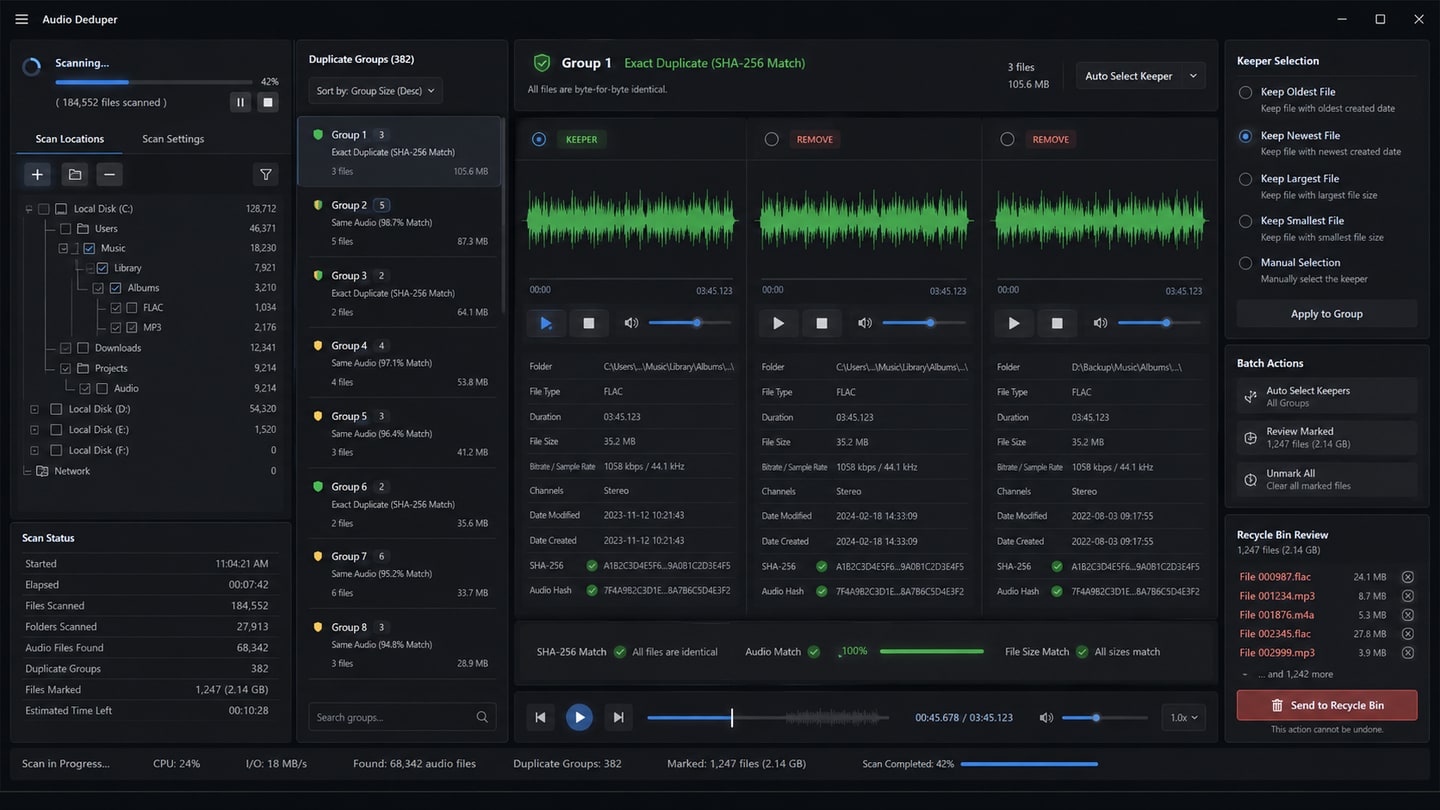This screenshot has height=810, width=1440.
Task: Select Manual Selection option
Action: pyautogui.click(x=1245, y=263)
